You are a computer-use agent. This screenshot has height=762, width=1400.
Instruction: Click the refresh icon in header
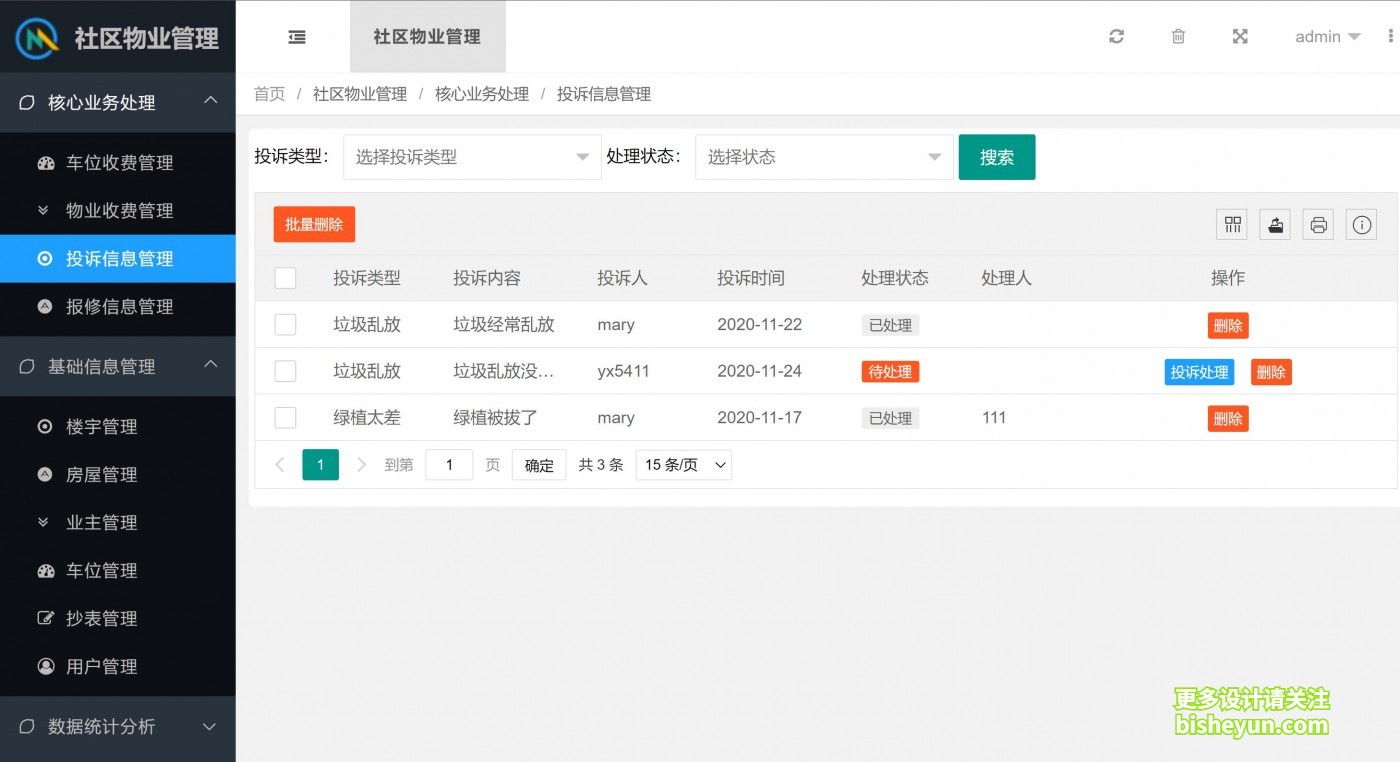point(1116,37)
